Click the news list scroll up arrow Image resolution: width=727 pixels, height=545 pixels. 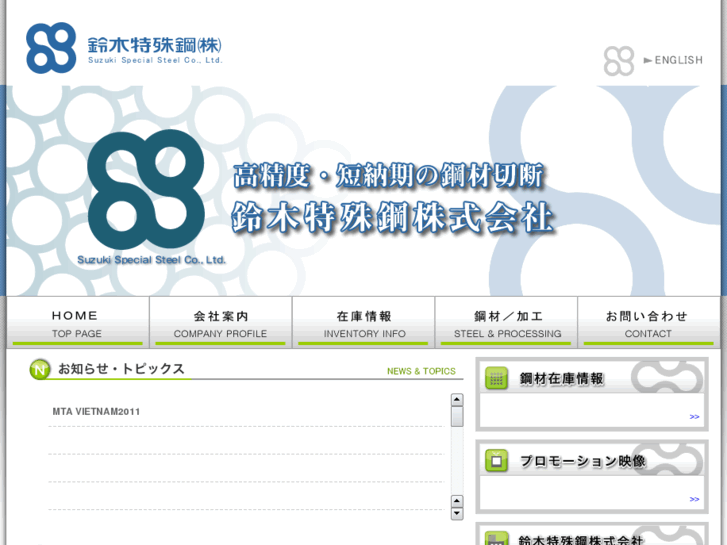pos(457,400)
